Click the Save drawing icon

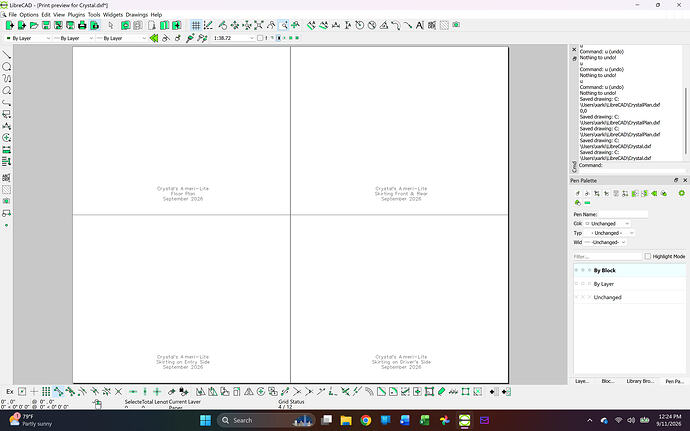46,26
